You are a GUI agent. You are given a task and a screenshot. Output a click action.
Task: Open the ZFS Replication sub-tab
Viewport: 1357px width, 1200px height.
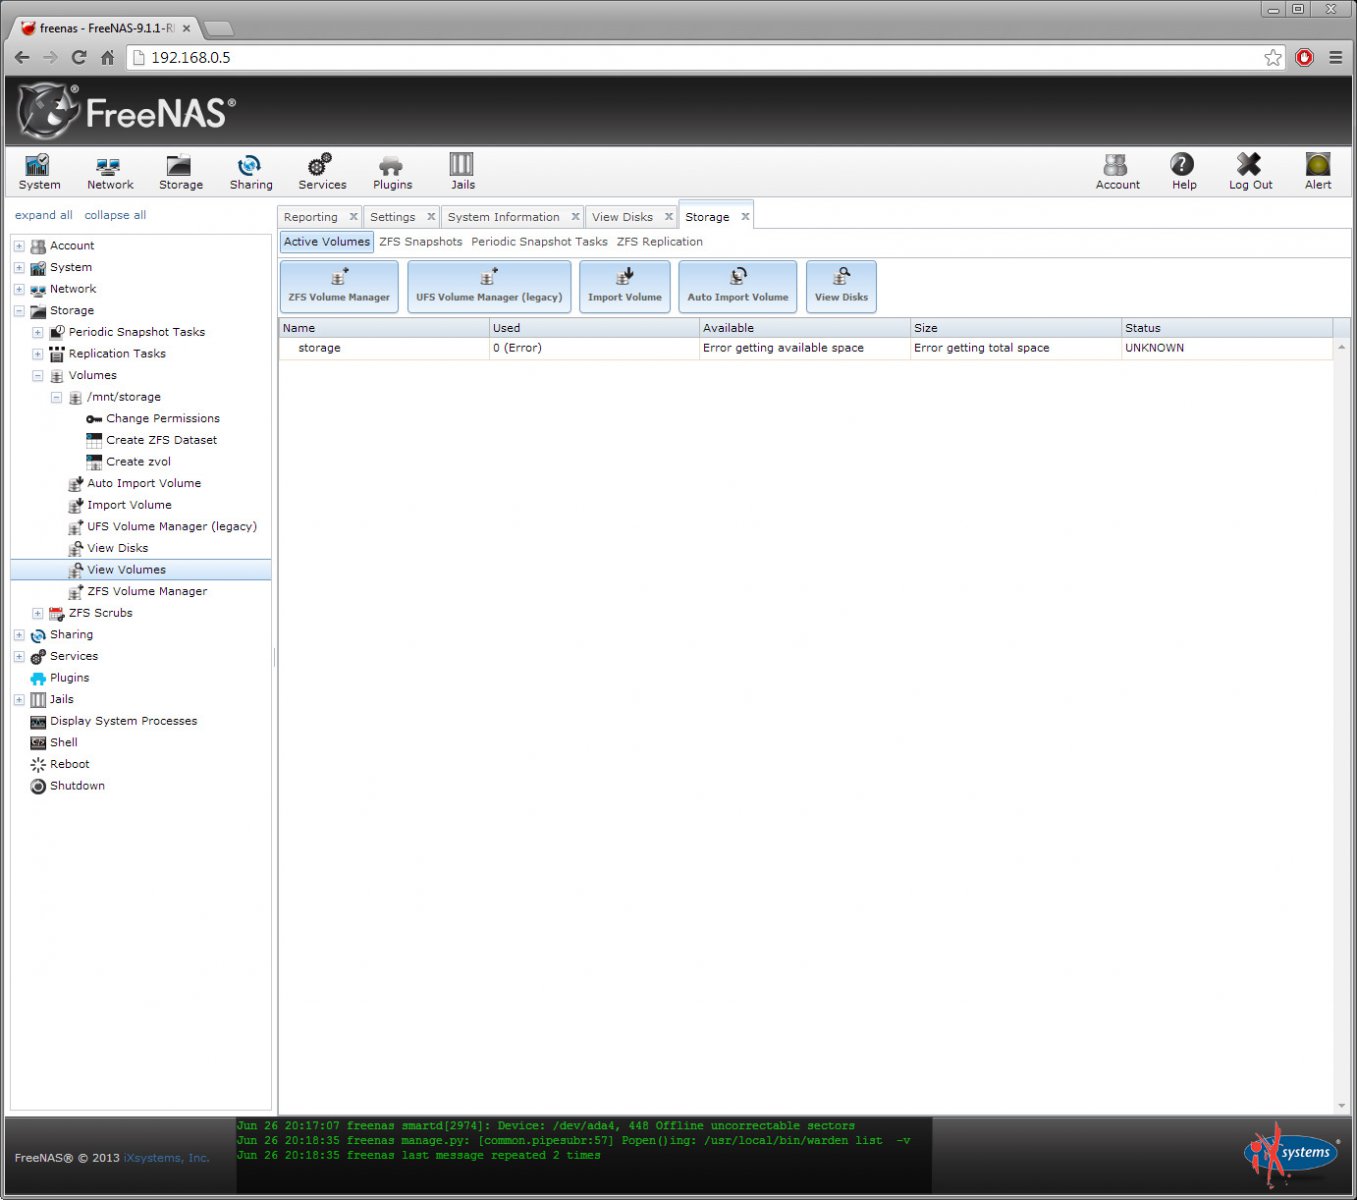[x=660, y=242]
